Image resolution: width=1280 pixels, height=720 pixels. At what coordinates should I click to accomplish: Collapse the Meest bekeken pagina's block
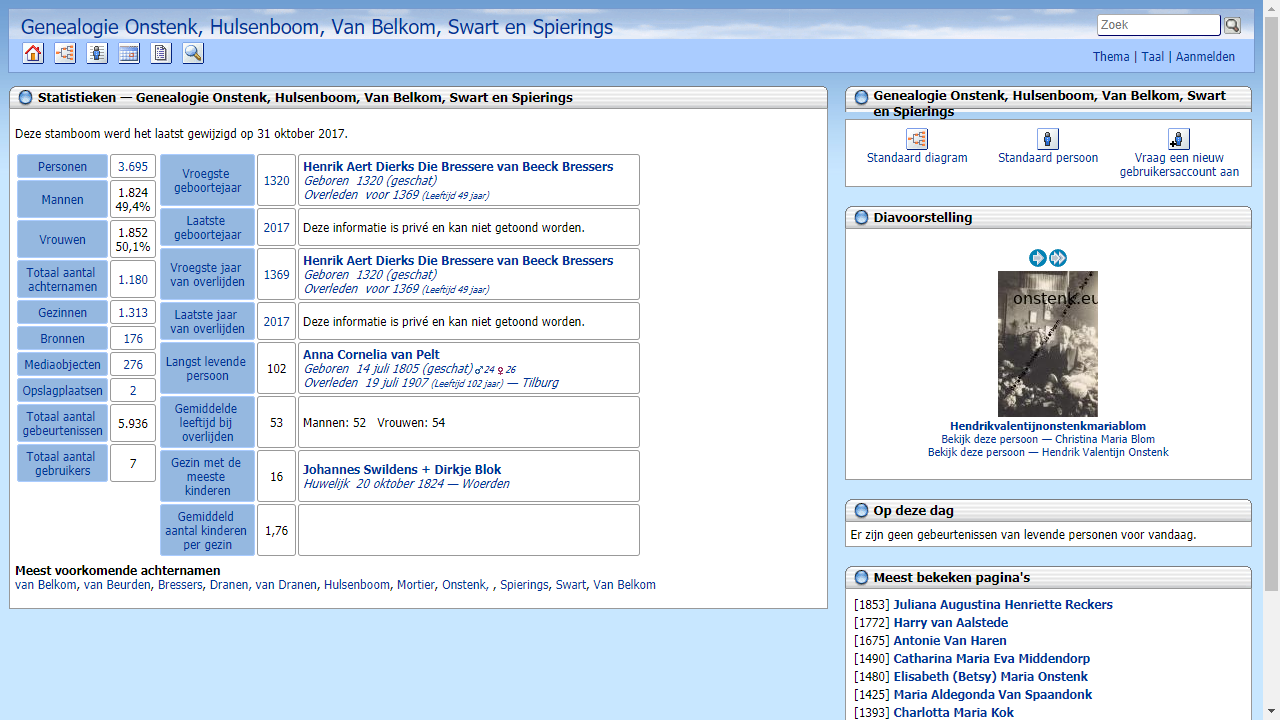coord(861,578)
